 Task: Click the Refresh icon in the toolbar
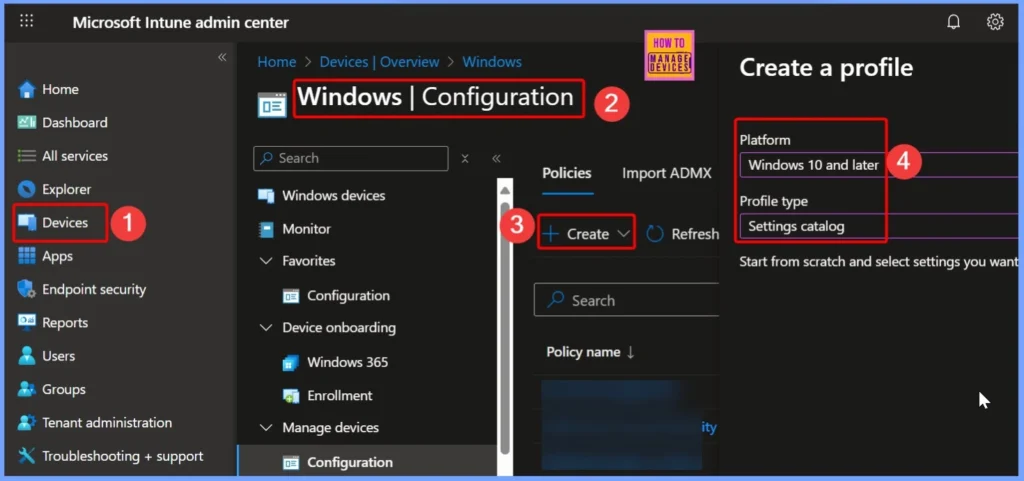click(x=655, y=234)
